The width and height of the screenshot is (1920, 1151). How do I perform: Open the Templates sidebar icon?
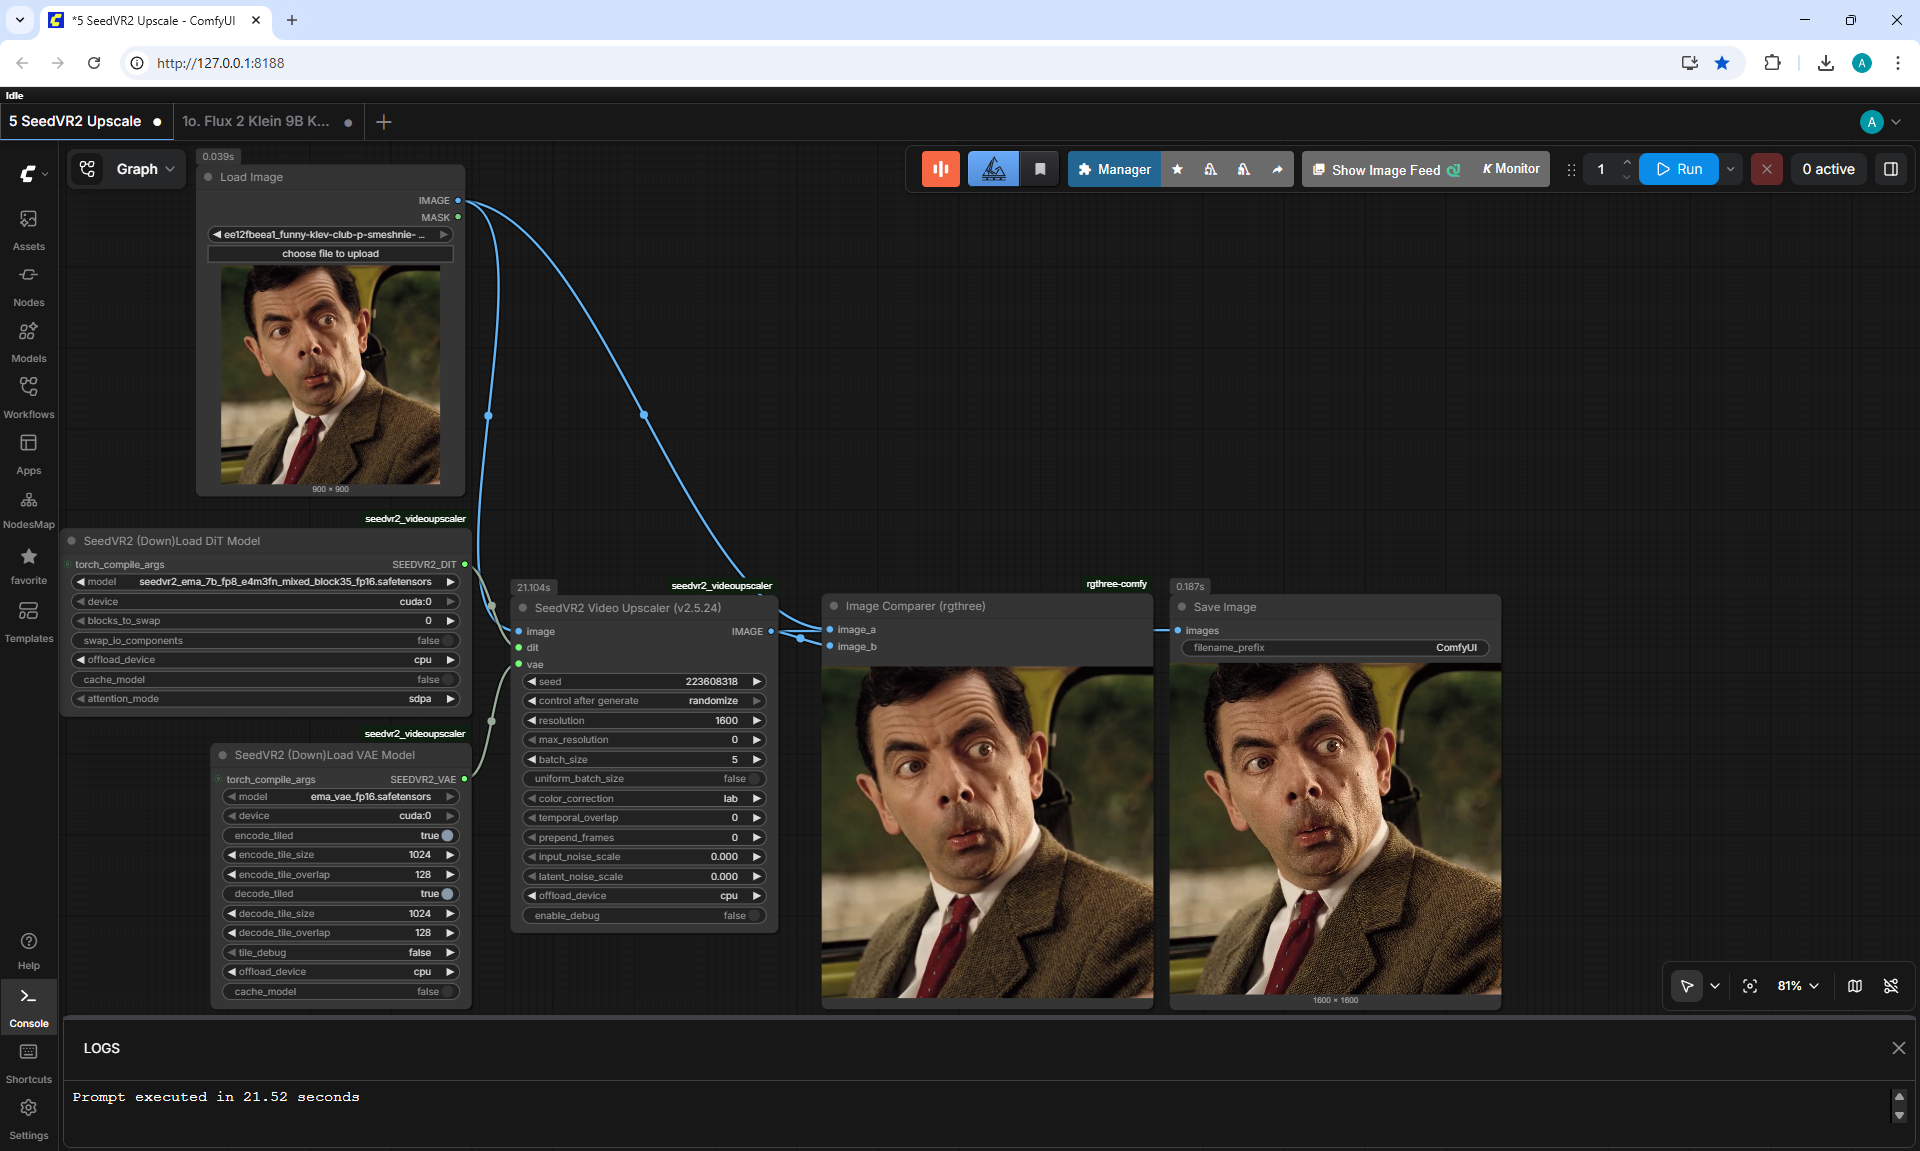pos(28,621)
